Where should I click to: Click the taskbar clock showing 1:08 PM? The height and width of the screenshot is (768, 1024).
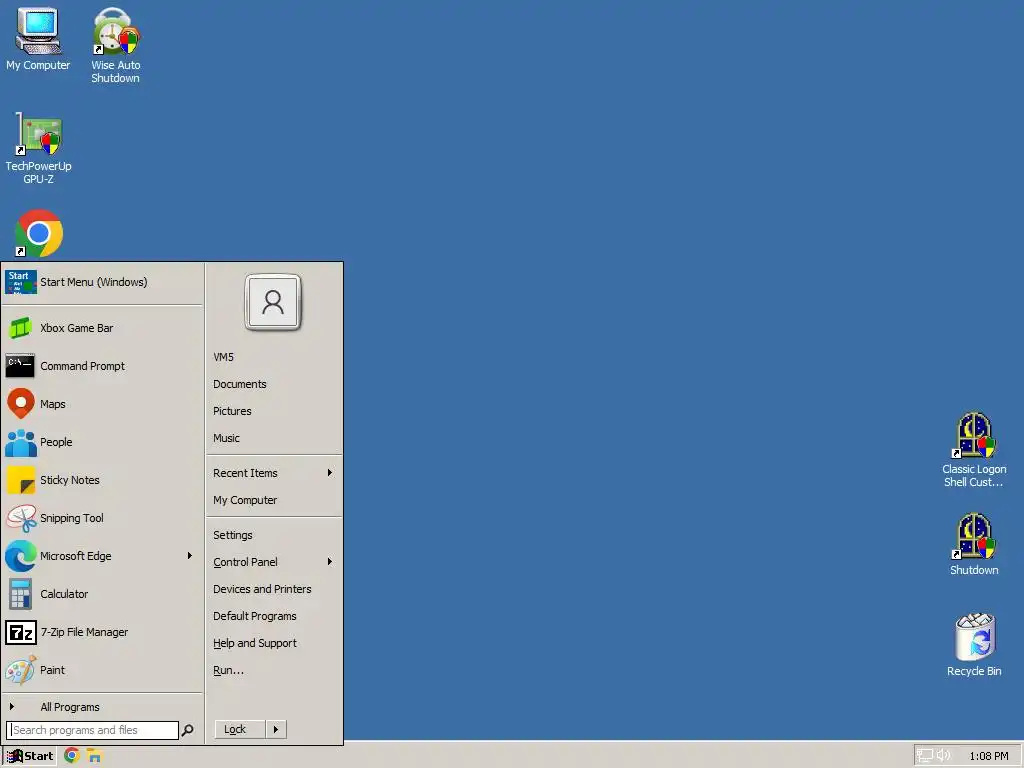click(988, 756)
